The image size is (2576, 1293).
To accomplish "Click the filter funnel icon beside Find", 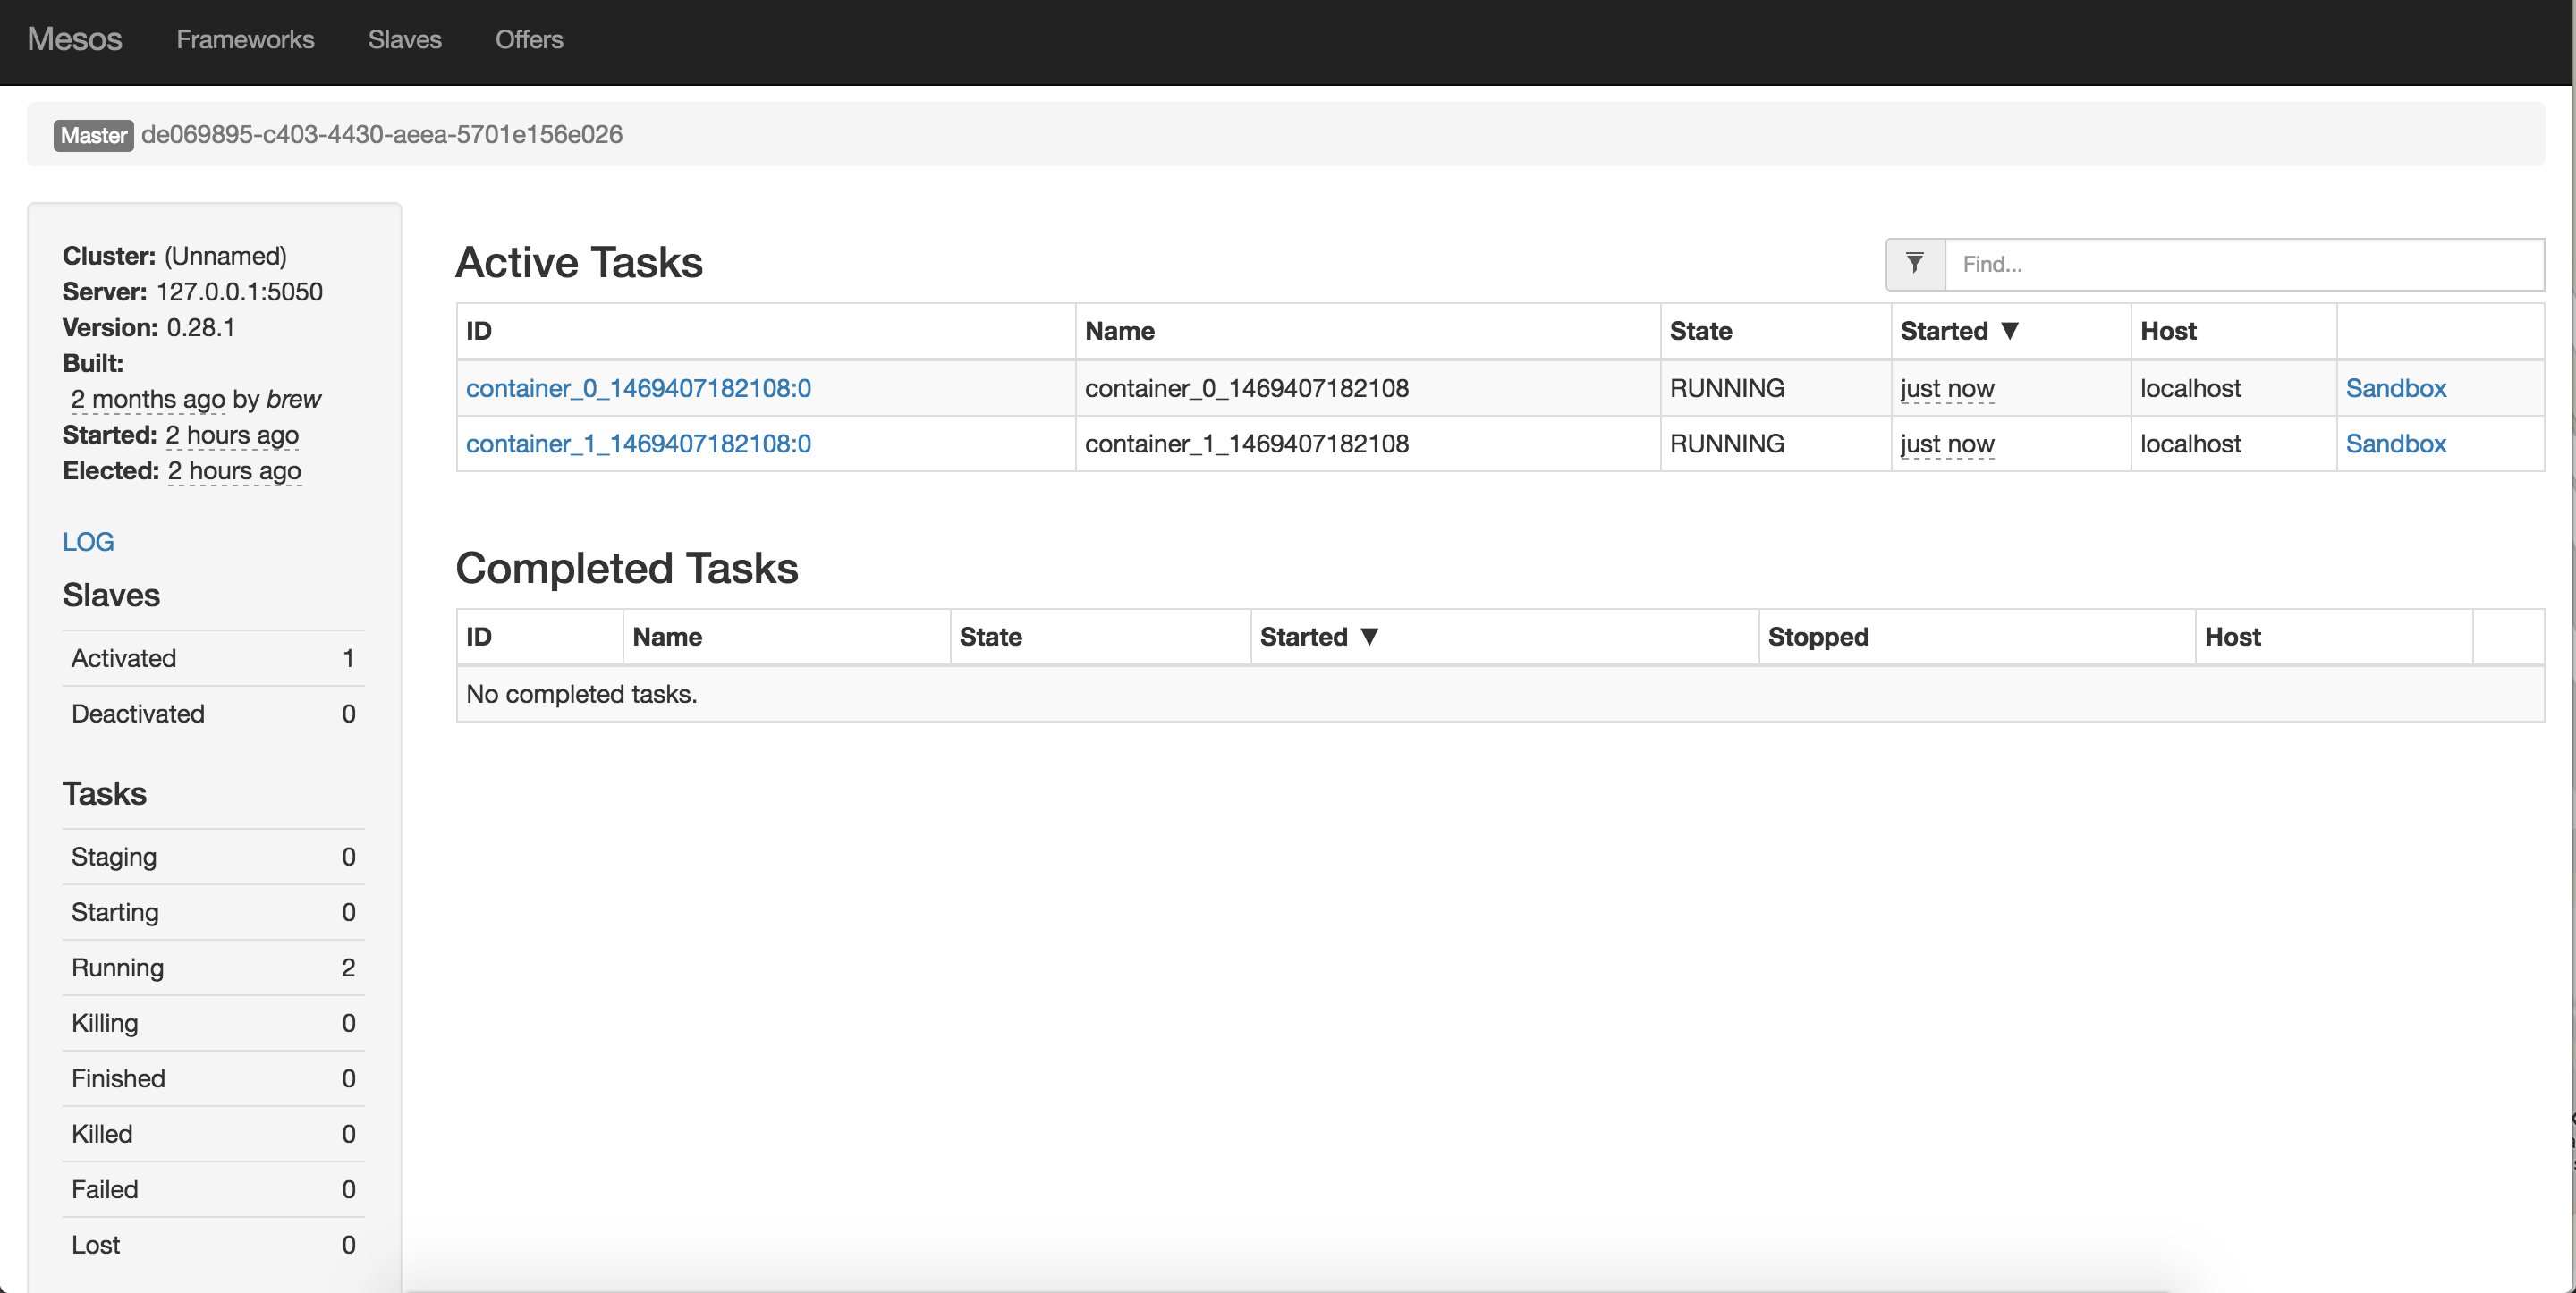I will [1915, 264].
